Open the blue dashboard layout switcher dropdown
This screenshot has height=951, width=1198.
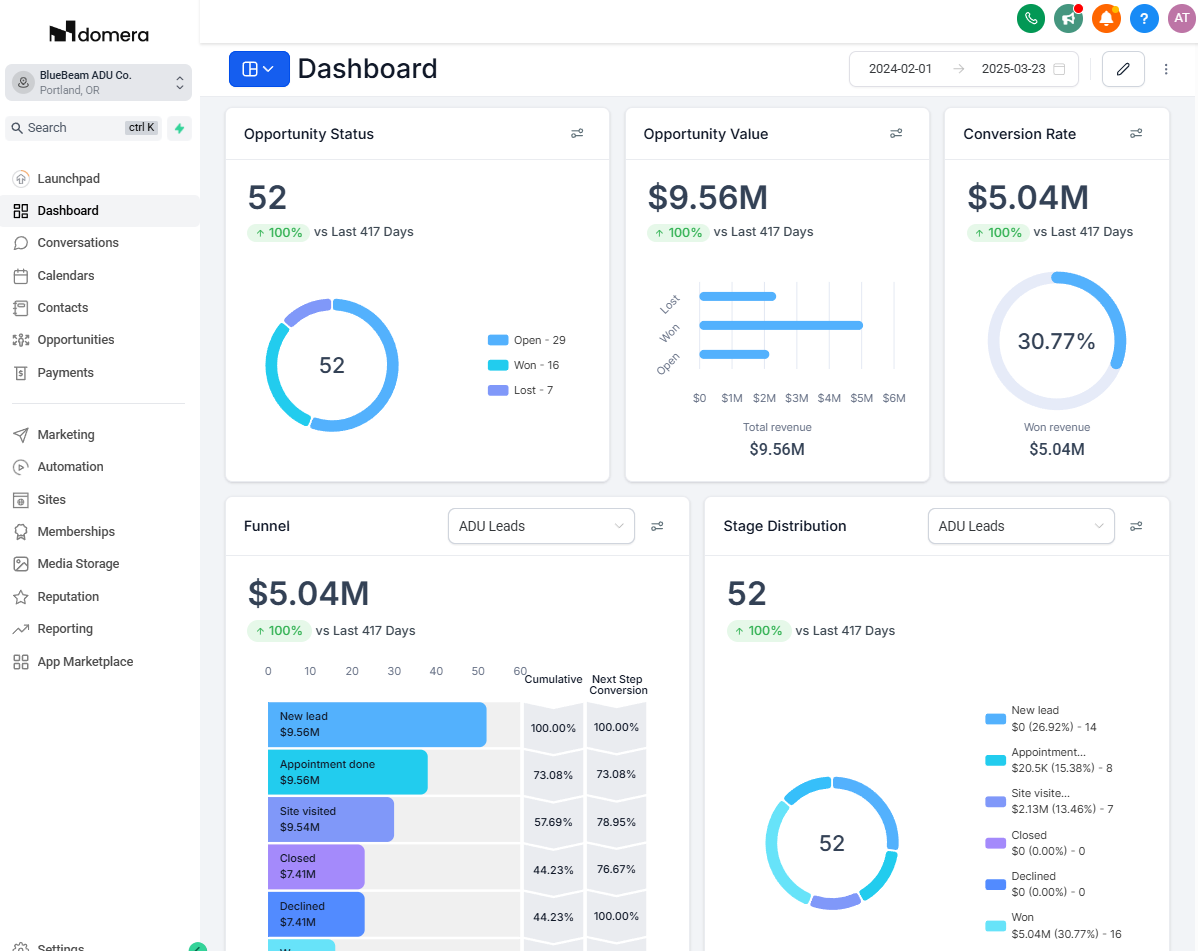click(x=259, y=69)
